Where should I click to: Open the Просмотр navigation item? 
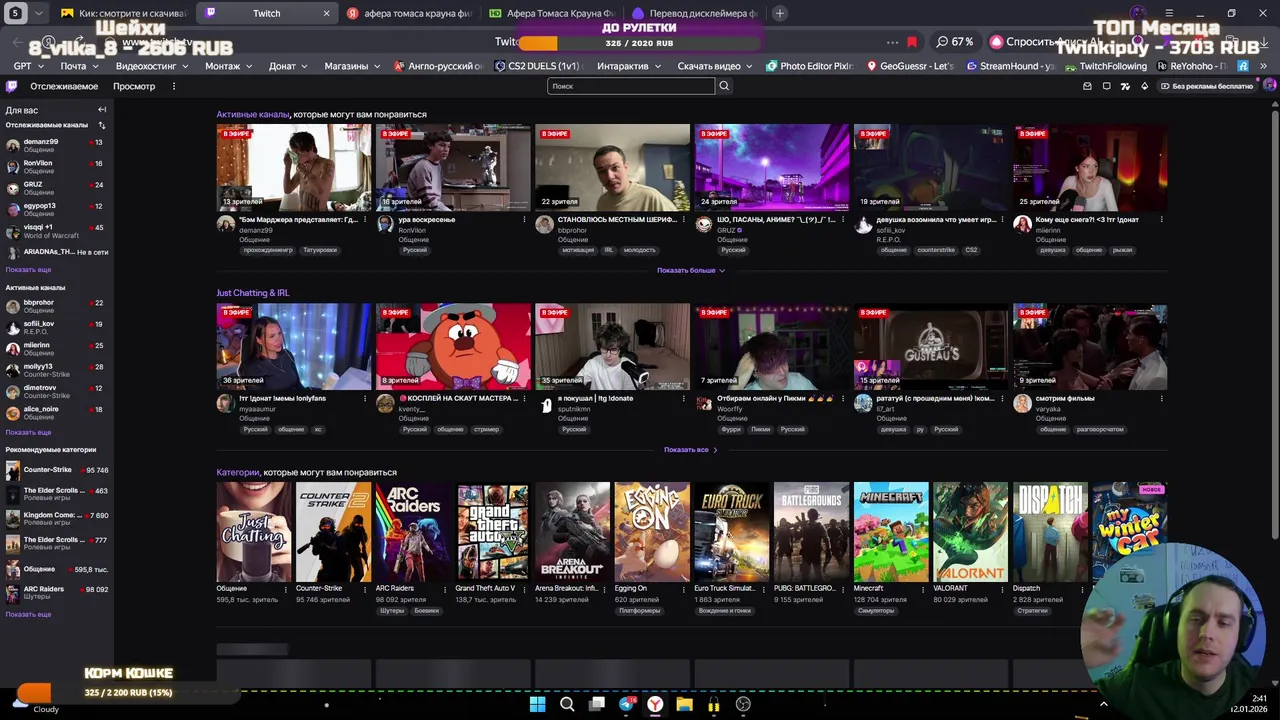point(134,86)
